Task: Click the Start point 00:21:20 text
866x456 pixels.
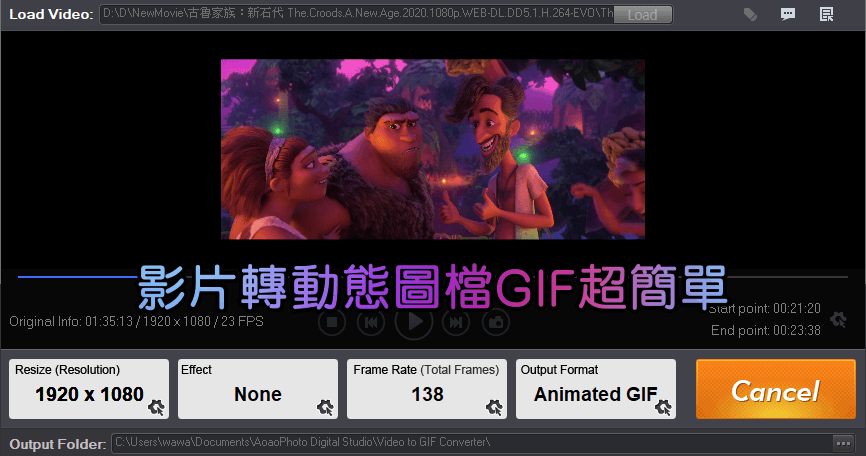Action: (x=765, y=308)
